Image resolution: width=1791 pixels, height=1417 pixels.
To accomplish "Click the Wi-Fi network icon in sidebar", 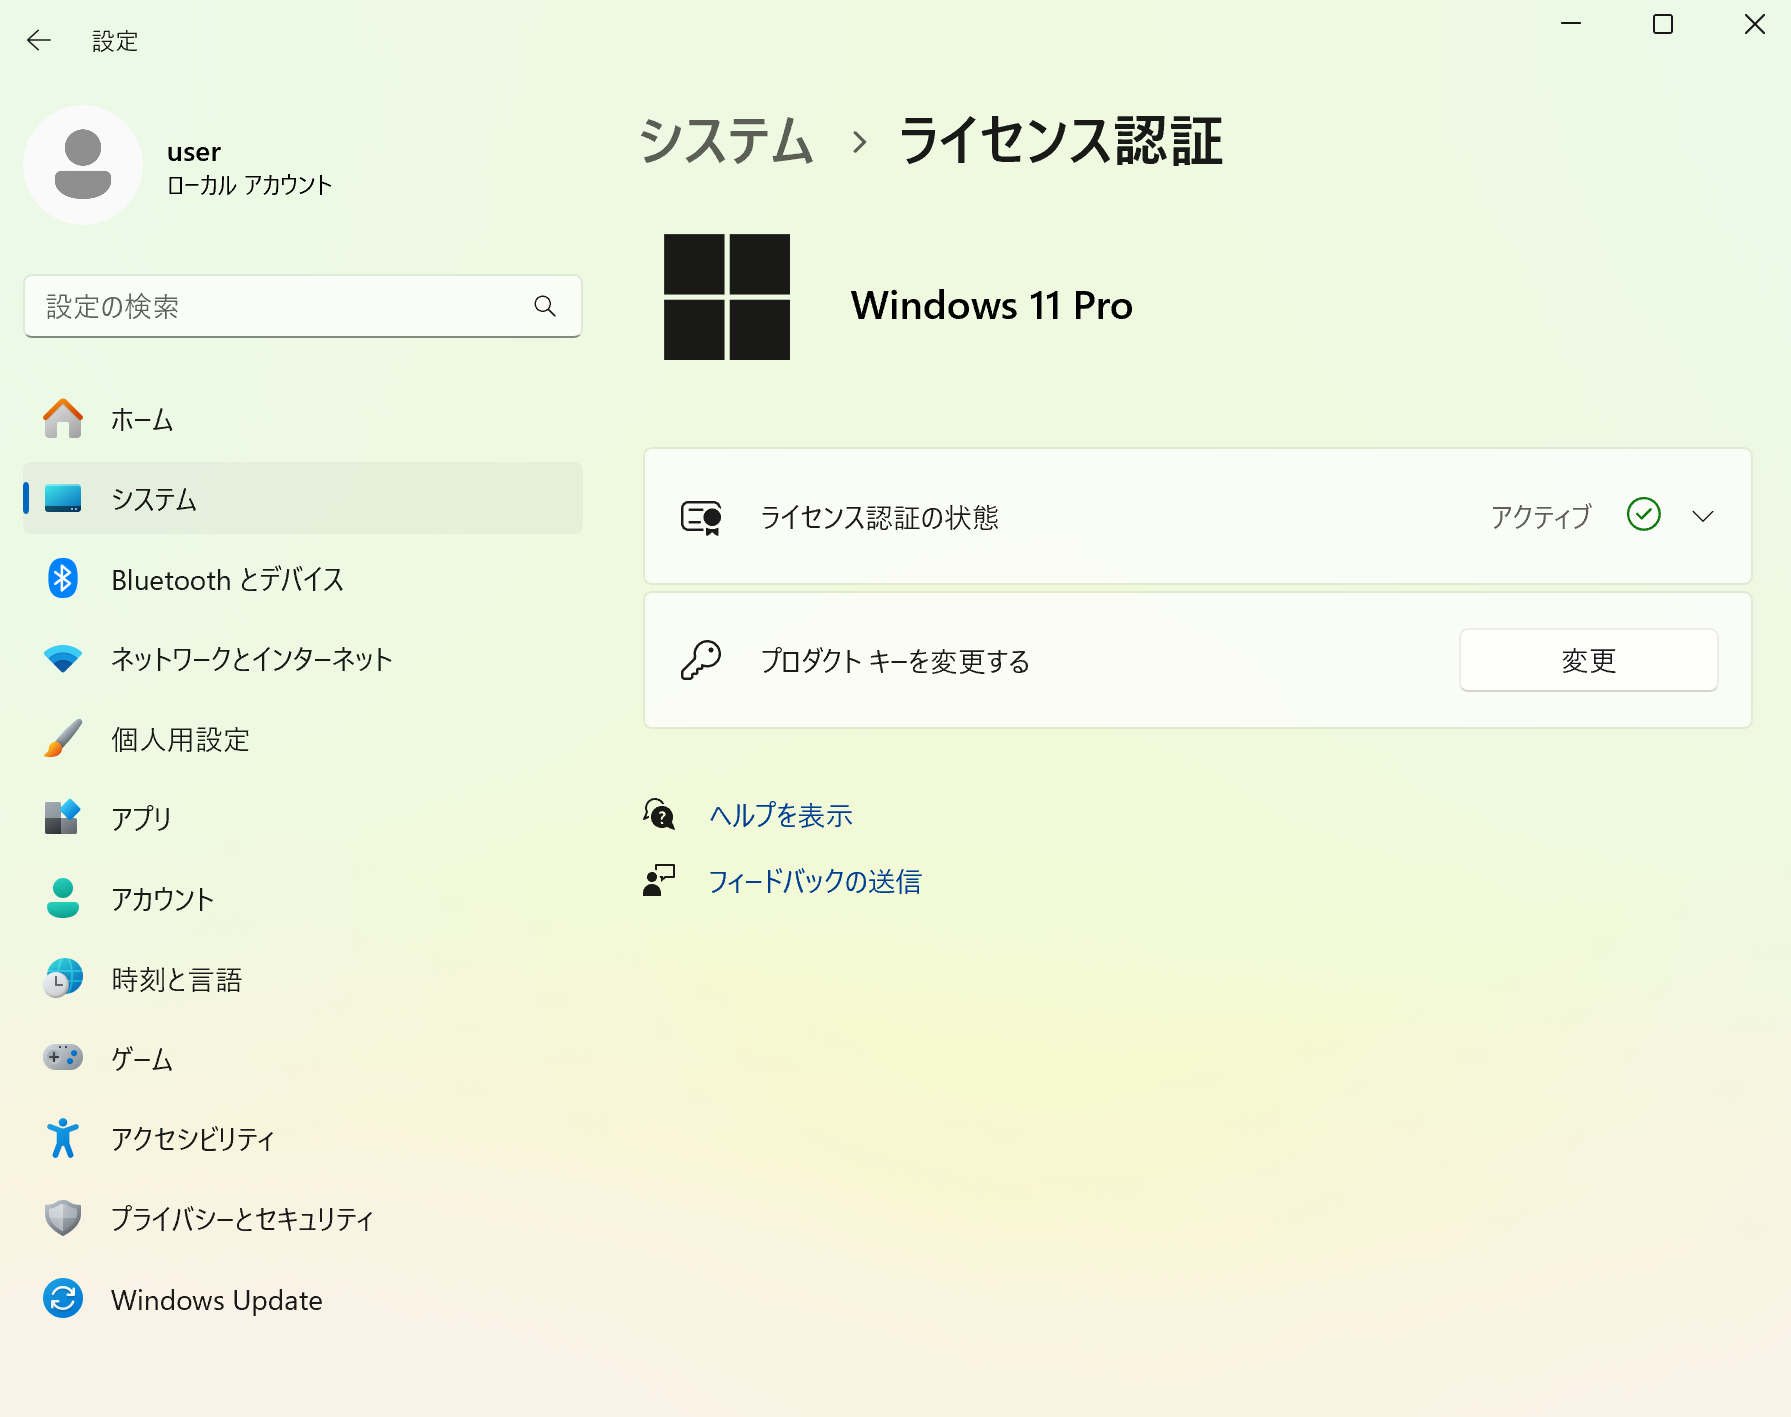I will click(63, 659).
